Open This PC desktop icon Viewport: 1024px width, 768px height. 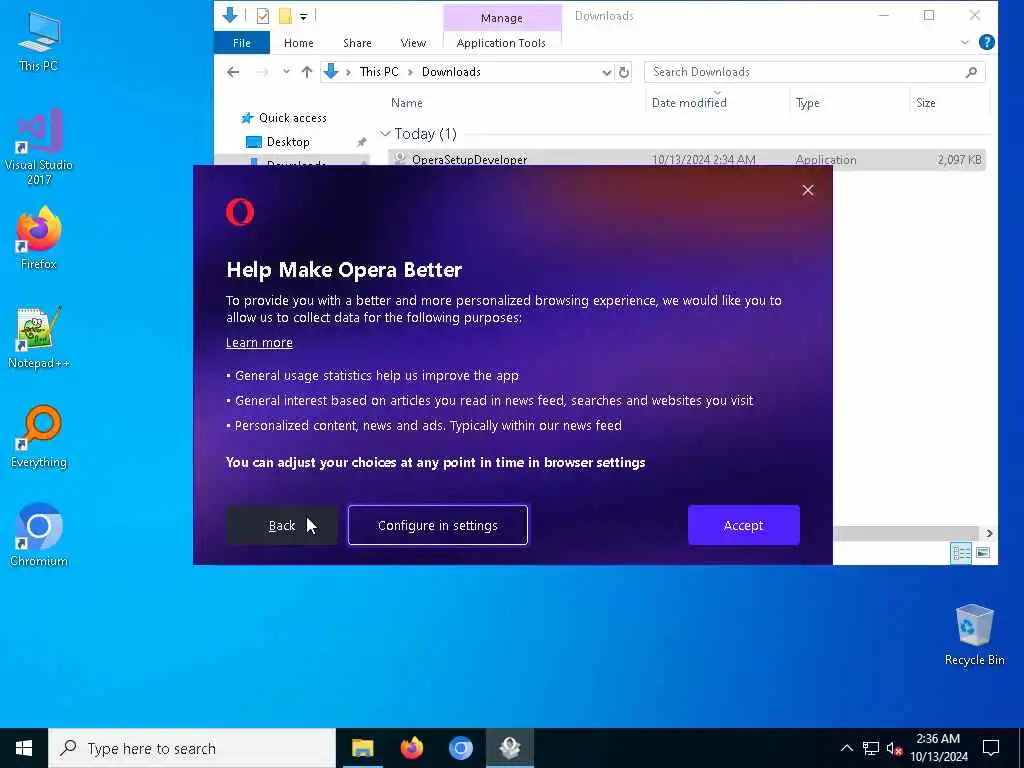[39, 40]
